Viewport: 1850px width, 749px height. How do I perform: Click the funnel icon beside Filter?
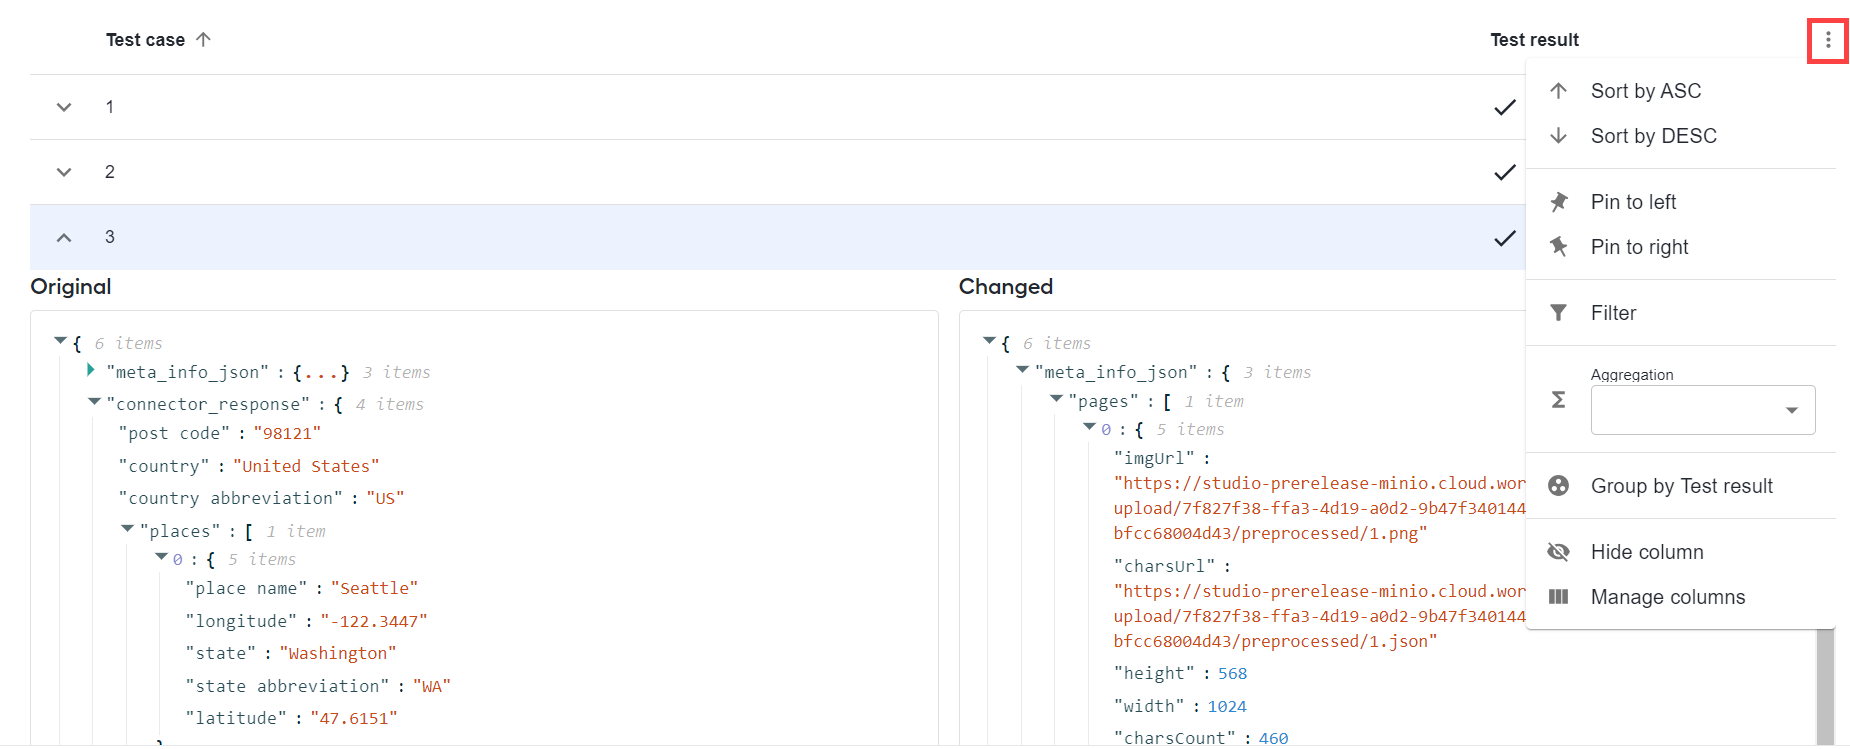[x=1558, y=313]
